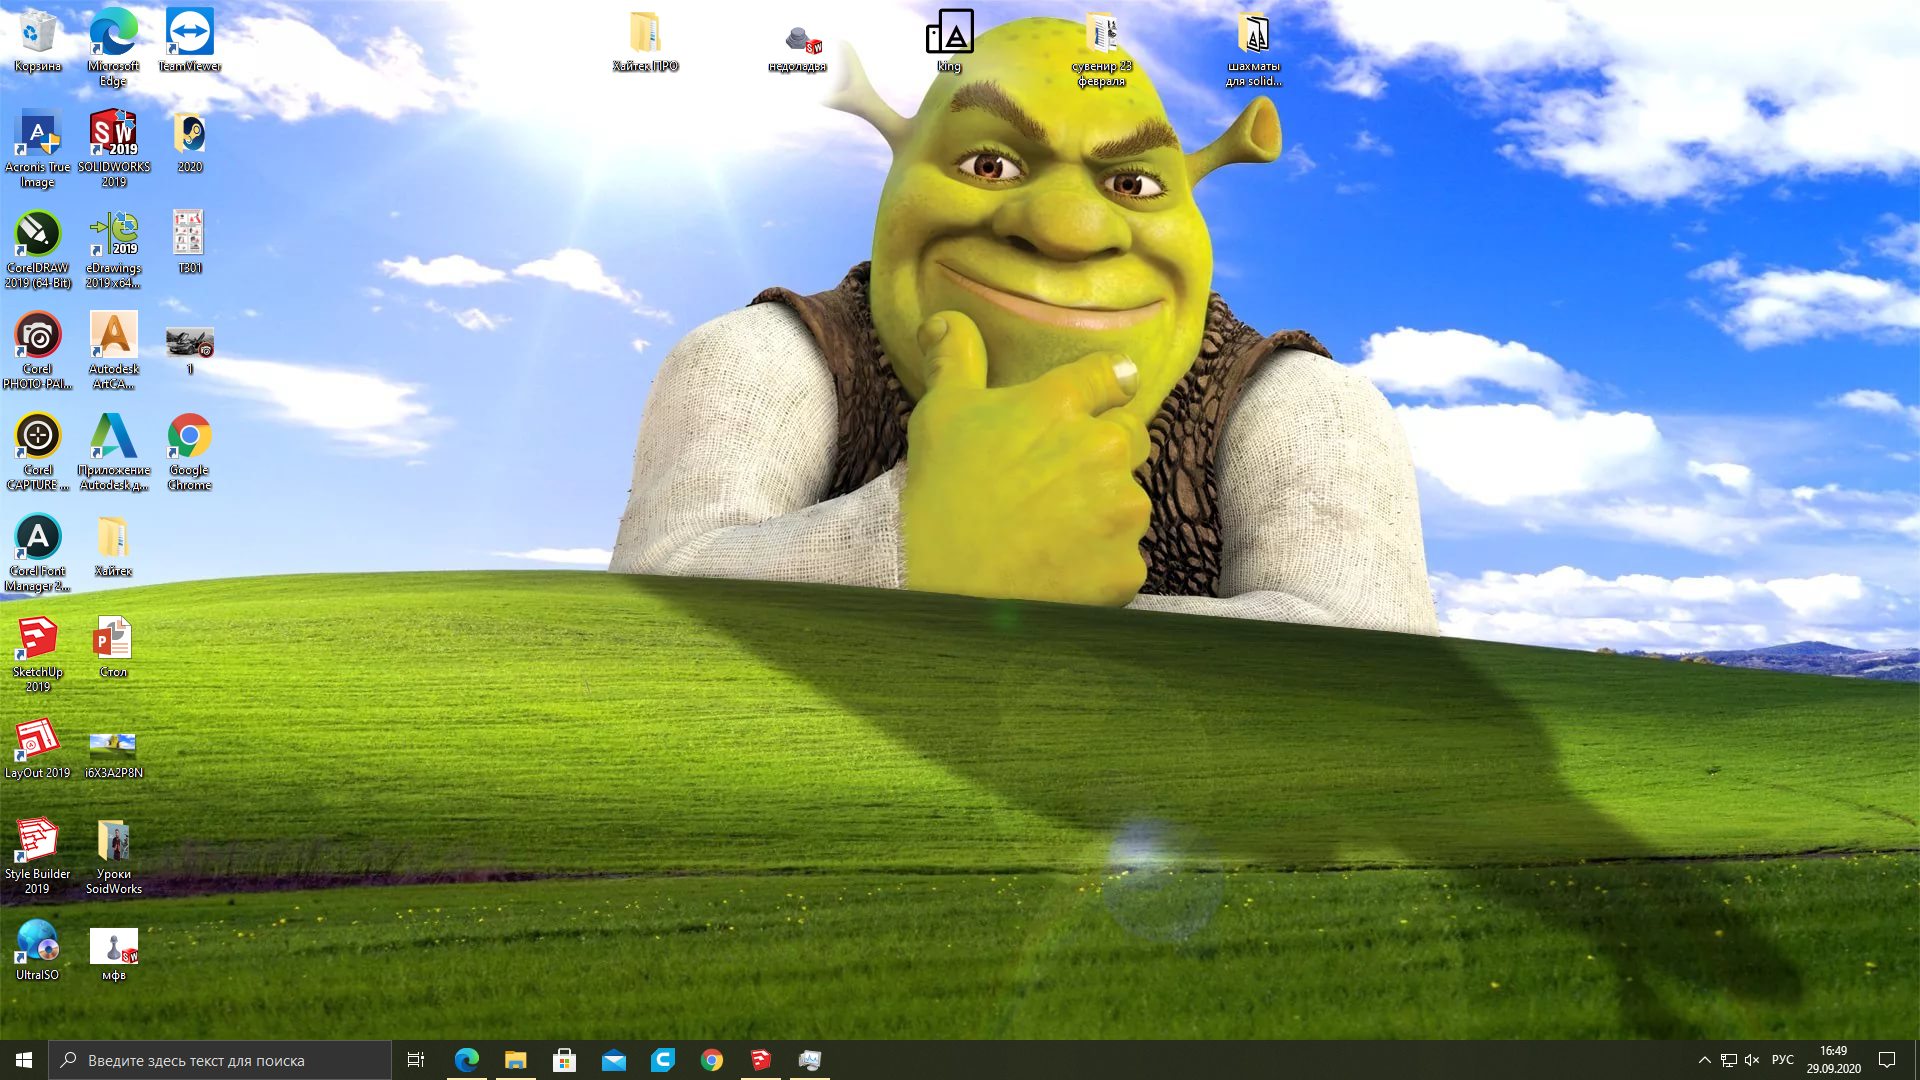The image size is (1920, 1080).
Task: Select the LayOut 2019 desktop shortcut
Action: [x=37, y=748]
